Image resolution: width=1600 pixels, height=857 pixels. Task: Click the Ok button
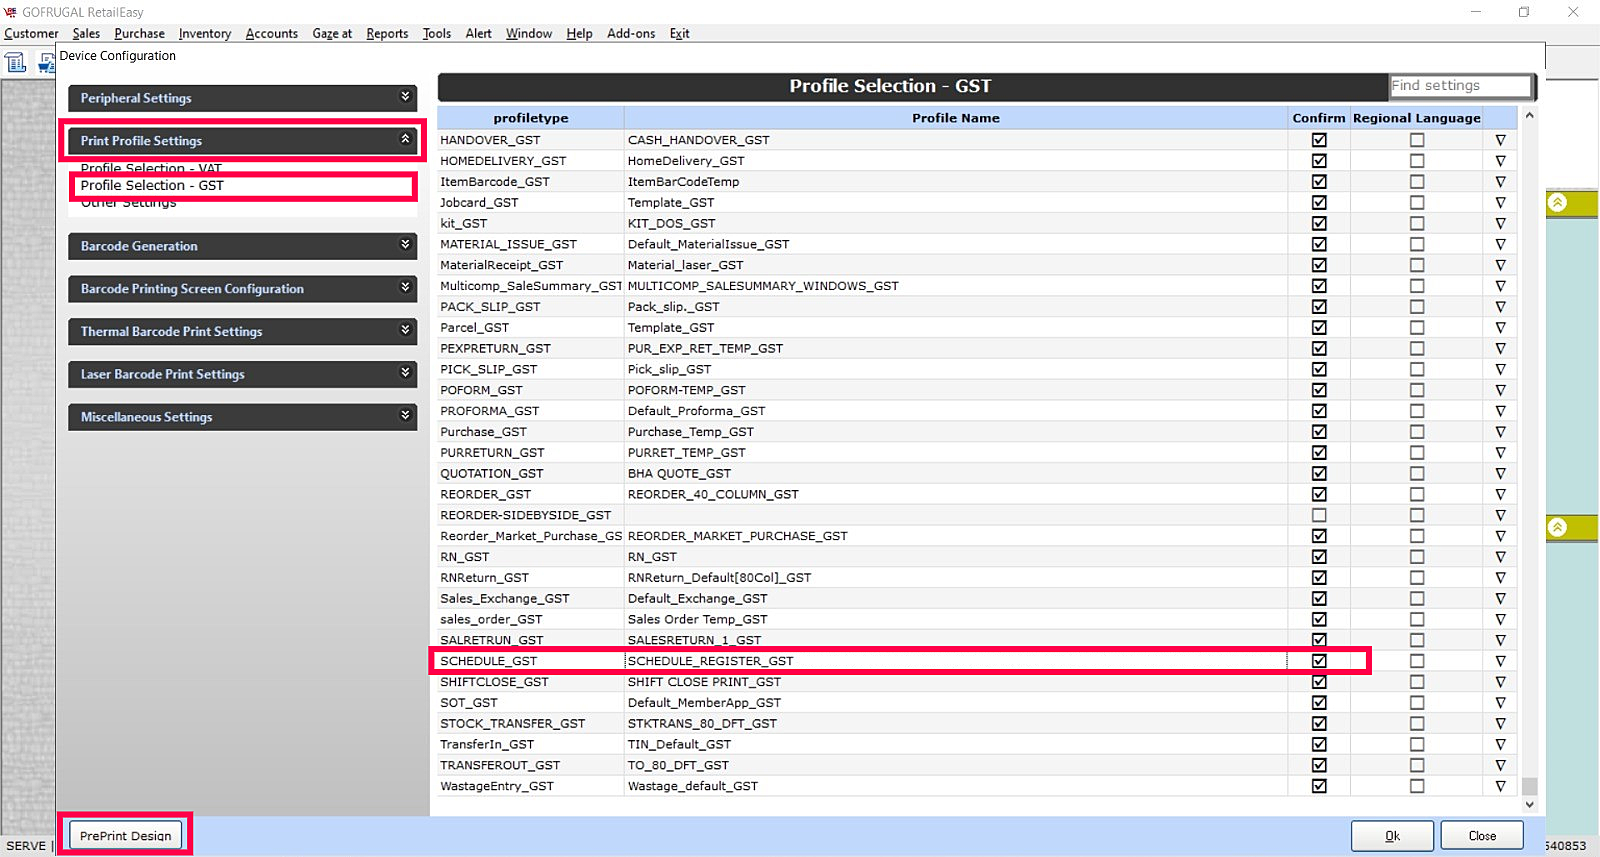click(1392, 836)
